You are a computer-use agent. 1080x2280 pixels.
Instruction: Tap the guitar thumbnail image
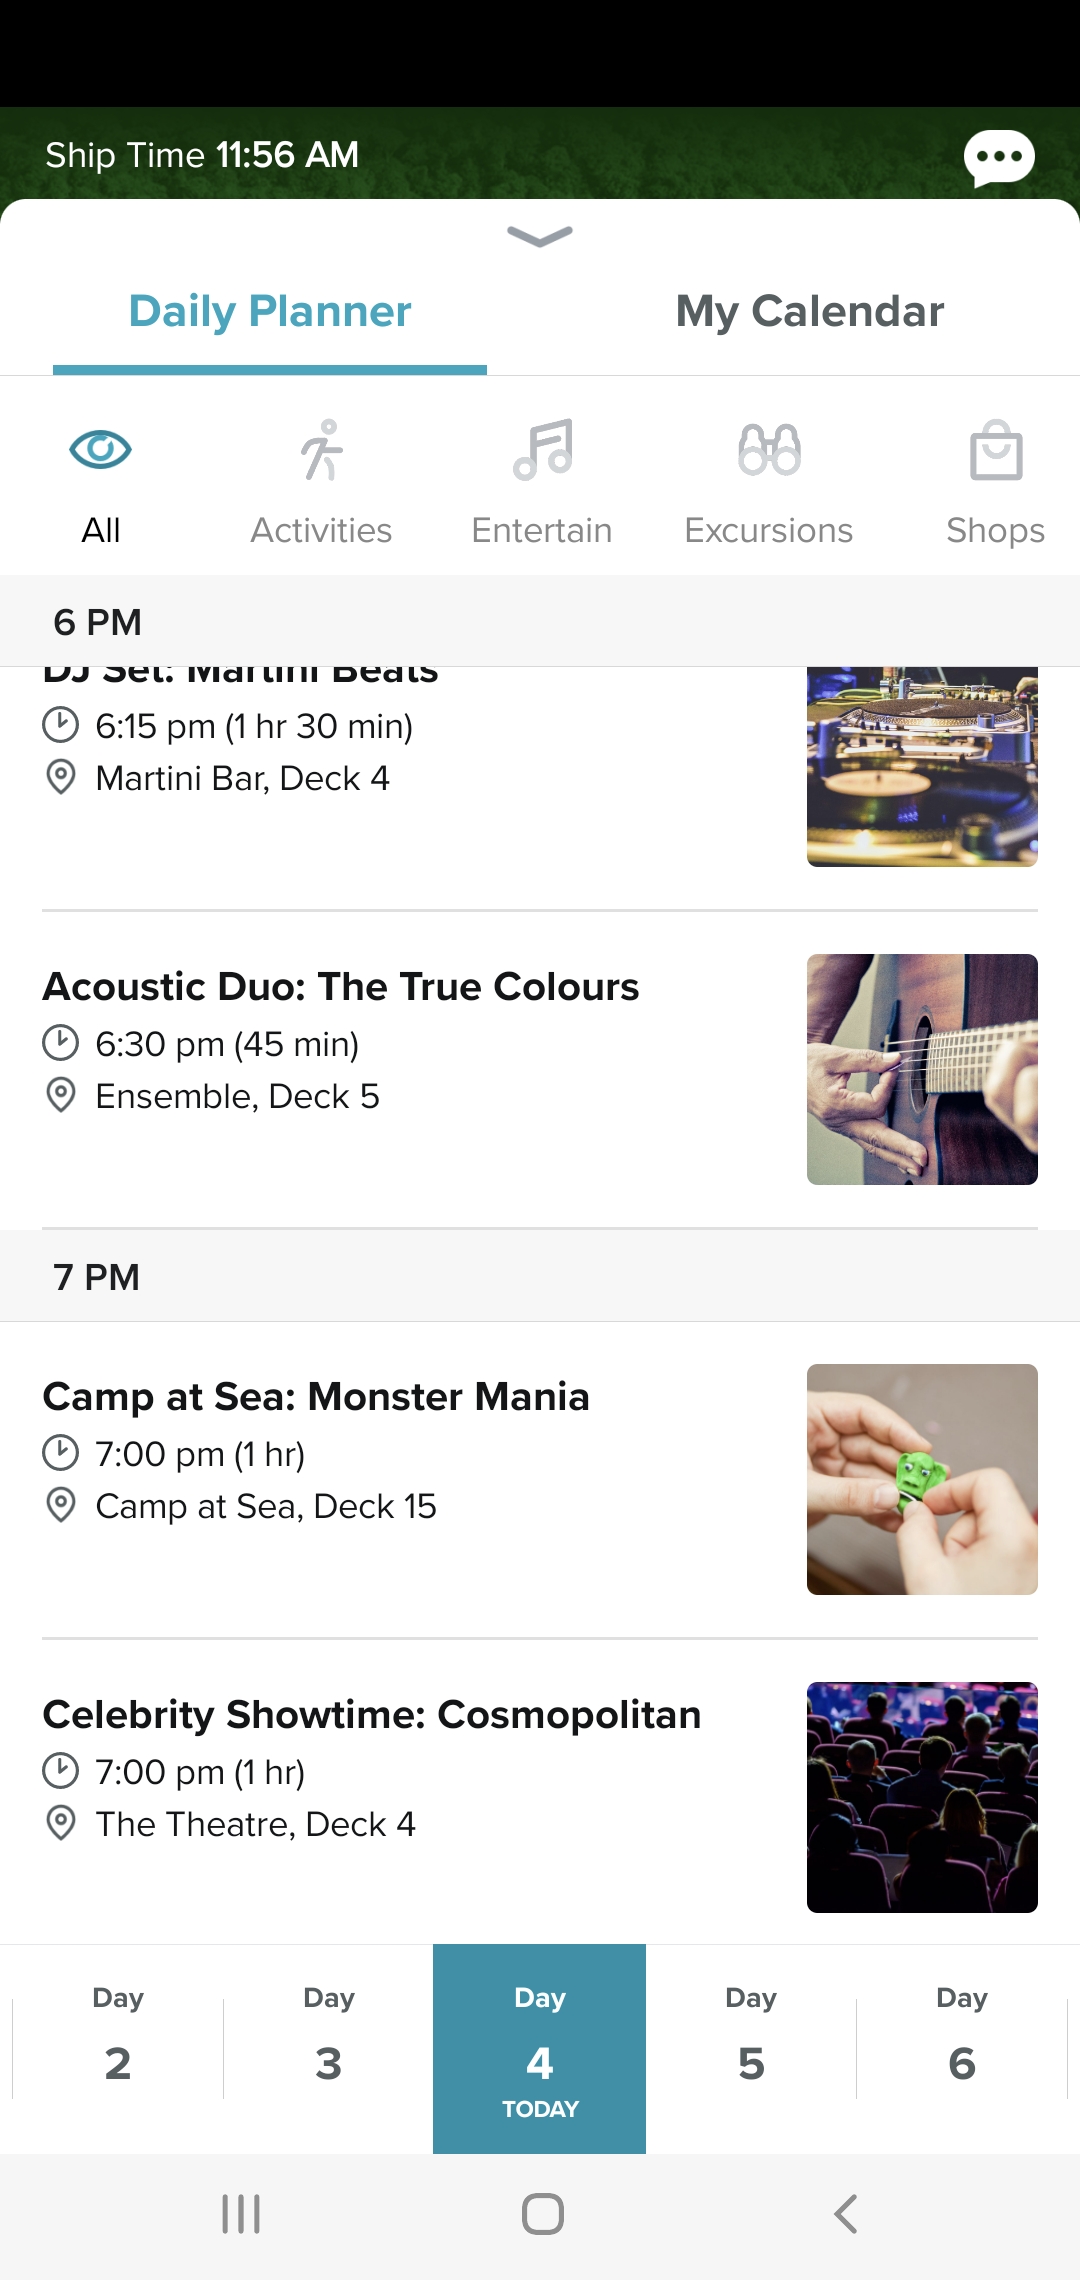tap(922, 1069)
